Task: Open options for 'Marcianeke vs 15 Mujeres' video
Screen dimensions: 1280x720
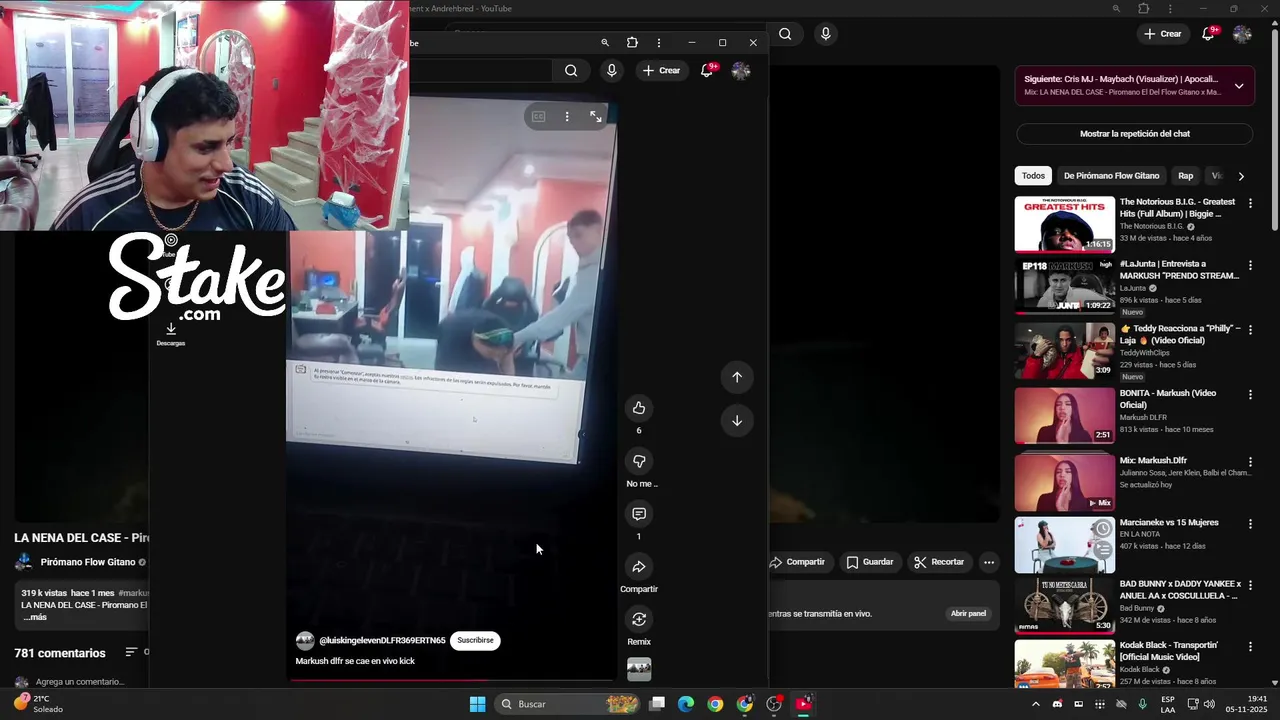Action: click(x=1250, y=524)
